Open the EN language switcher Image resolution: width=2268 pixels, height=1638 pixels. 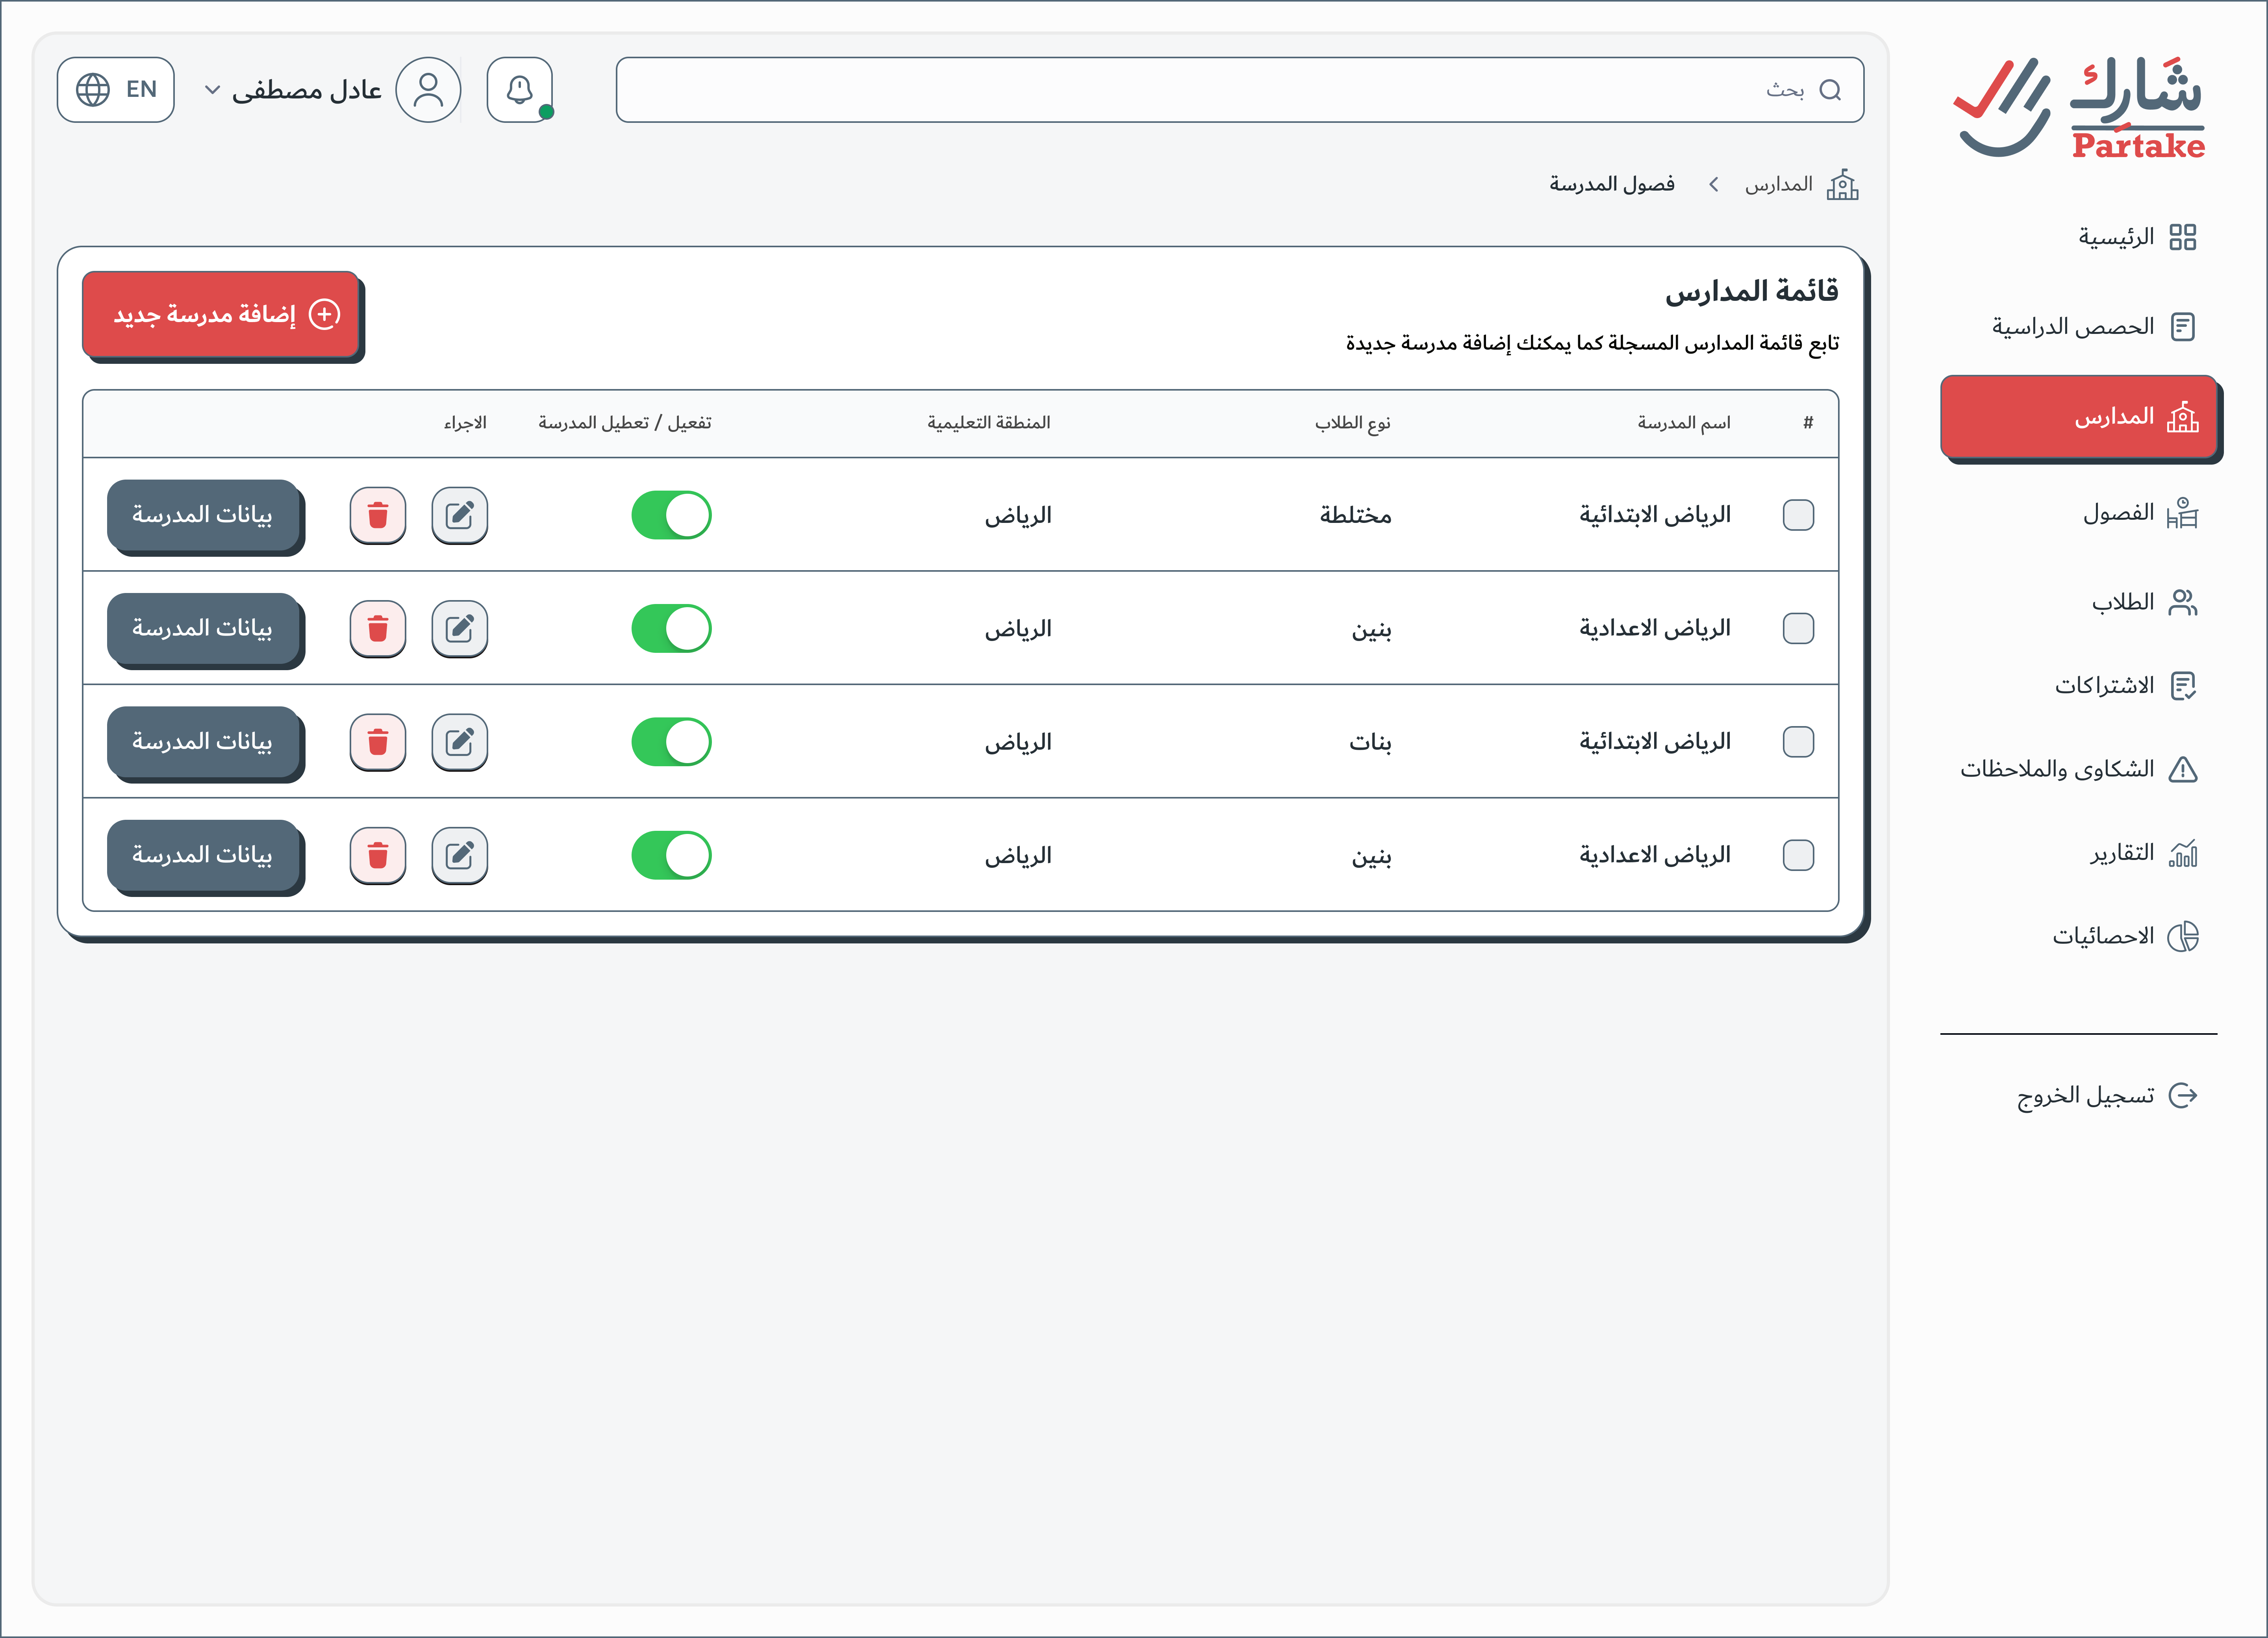[x=116, y=90]
